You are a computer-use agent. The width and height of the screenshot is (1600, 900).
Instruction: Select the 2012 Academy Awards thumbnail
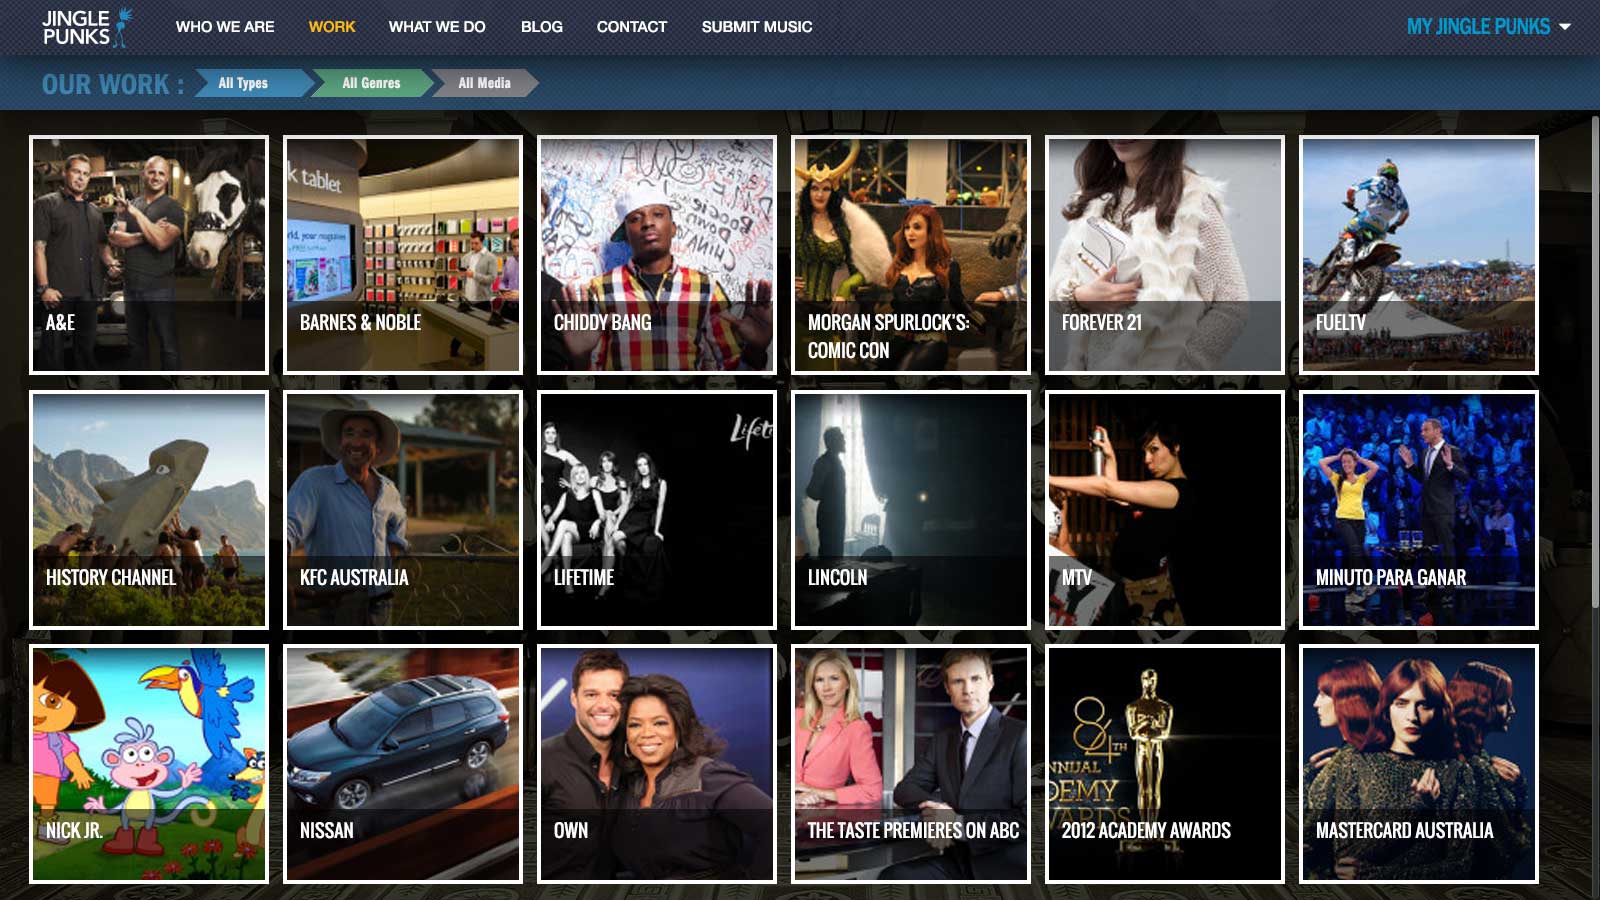pyautogui.click(x=1165, y=764)
